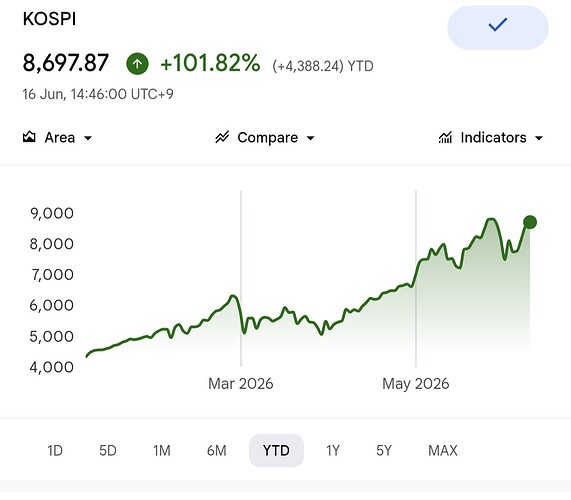This screenshot has height=500, width=571.
Task: Choose the 1M time range
Action: click(162, 450)
